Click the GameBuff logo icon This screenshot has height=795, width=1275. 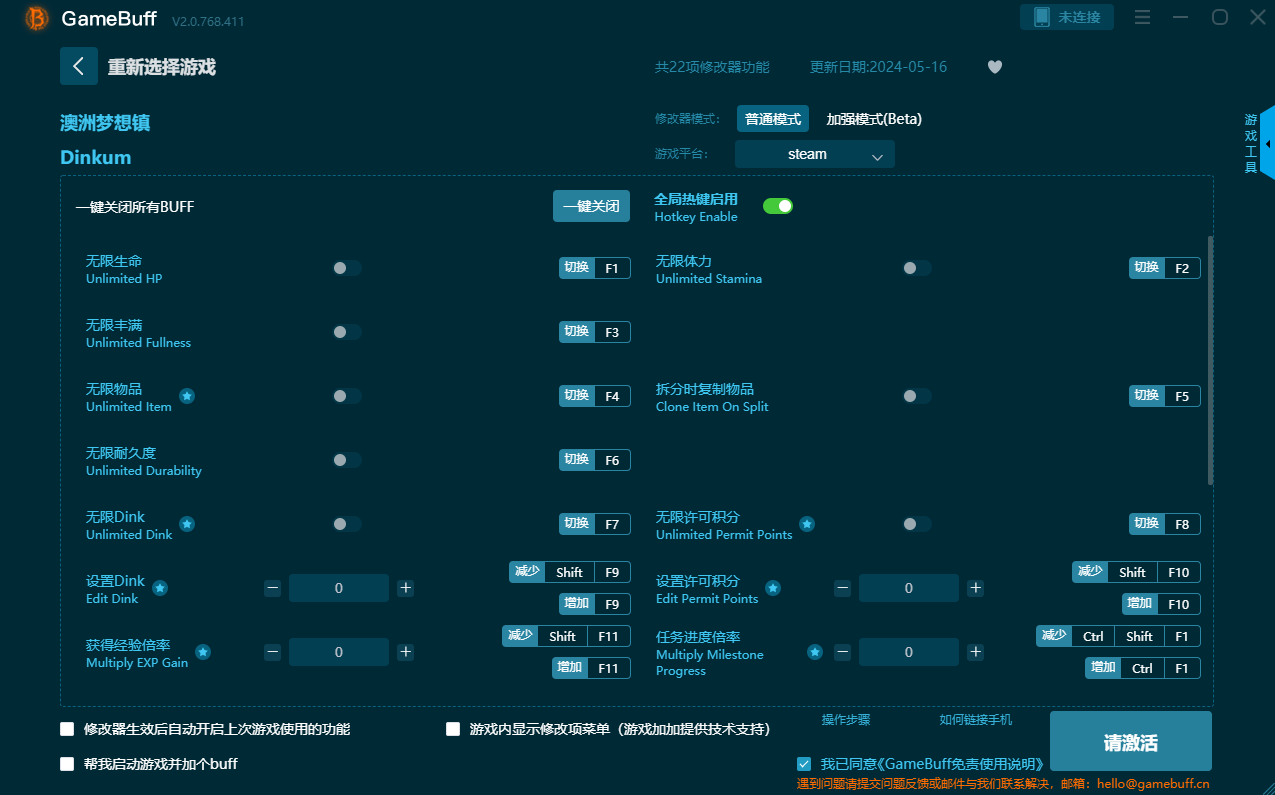(34, 18)
